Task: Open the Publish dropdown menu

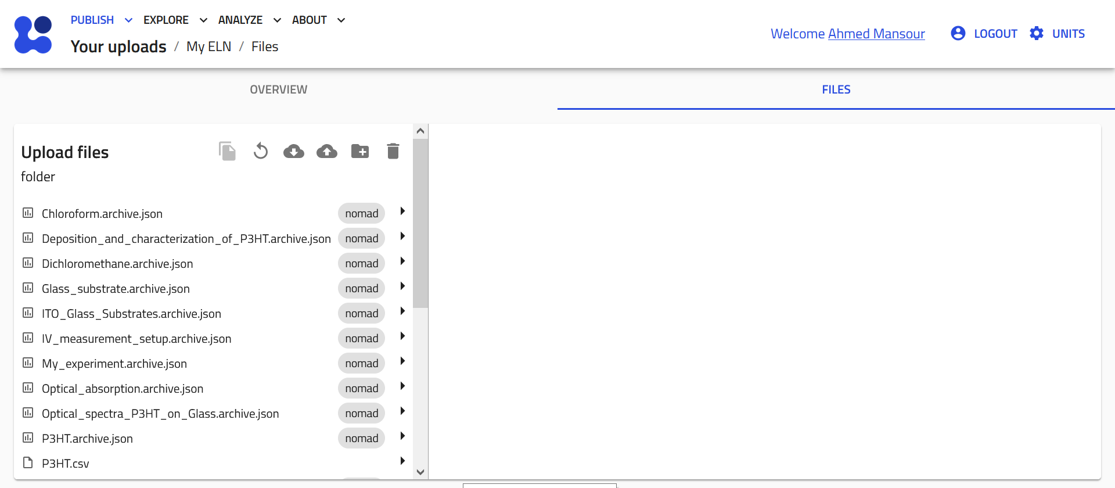Action: (x=101, y=20)
